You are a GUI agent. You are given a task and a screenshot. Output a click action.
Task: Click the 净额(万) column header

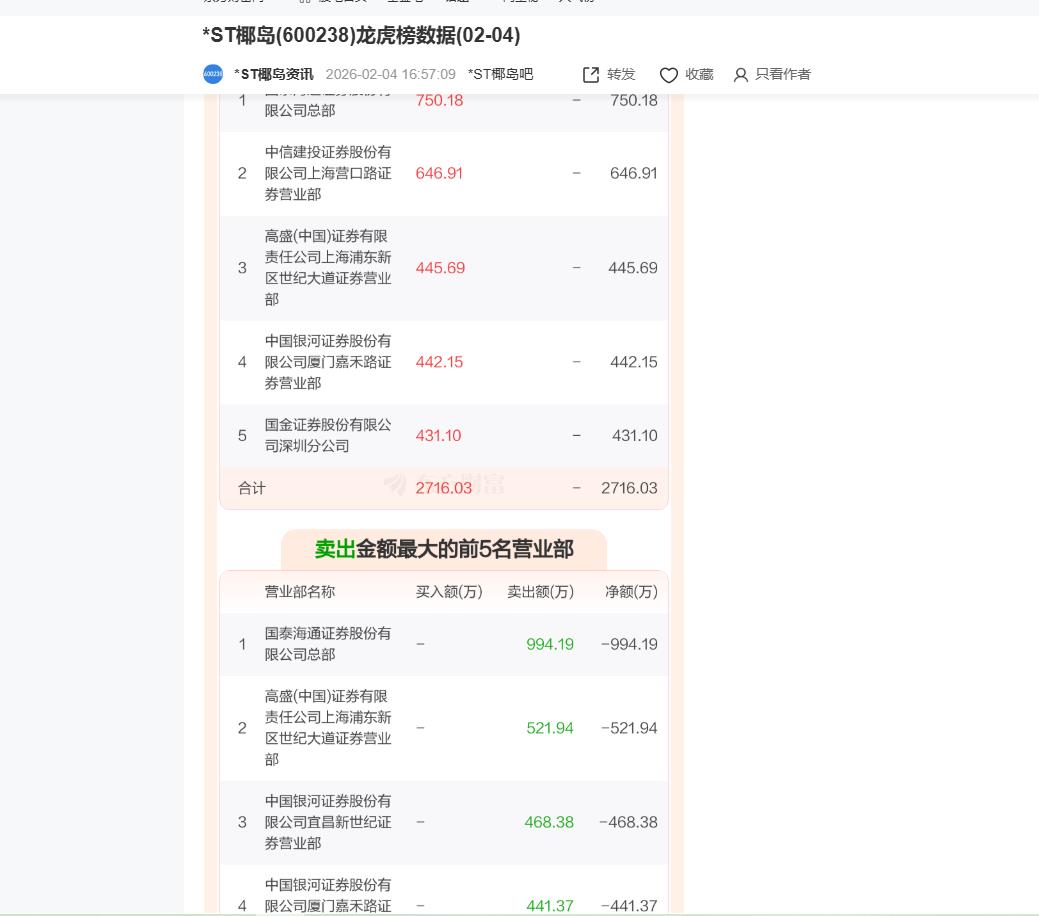631,591
